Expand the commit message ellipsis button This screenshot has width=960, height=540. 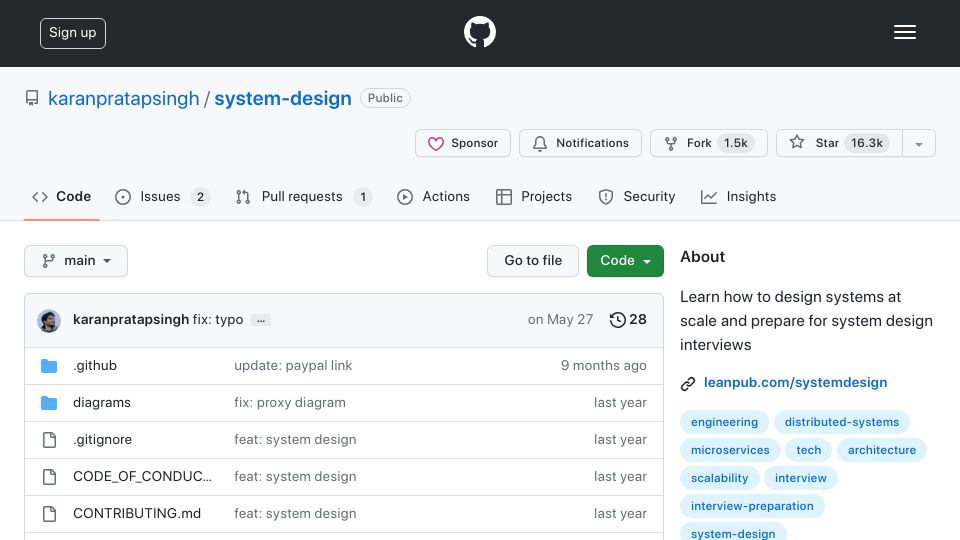(x=261, y=320)
